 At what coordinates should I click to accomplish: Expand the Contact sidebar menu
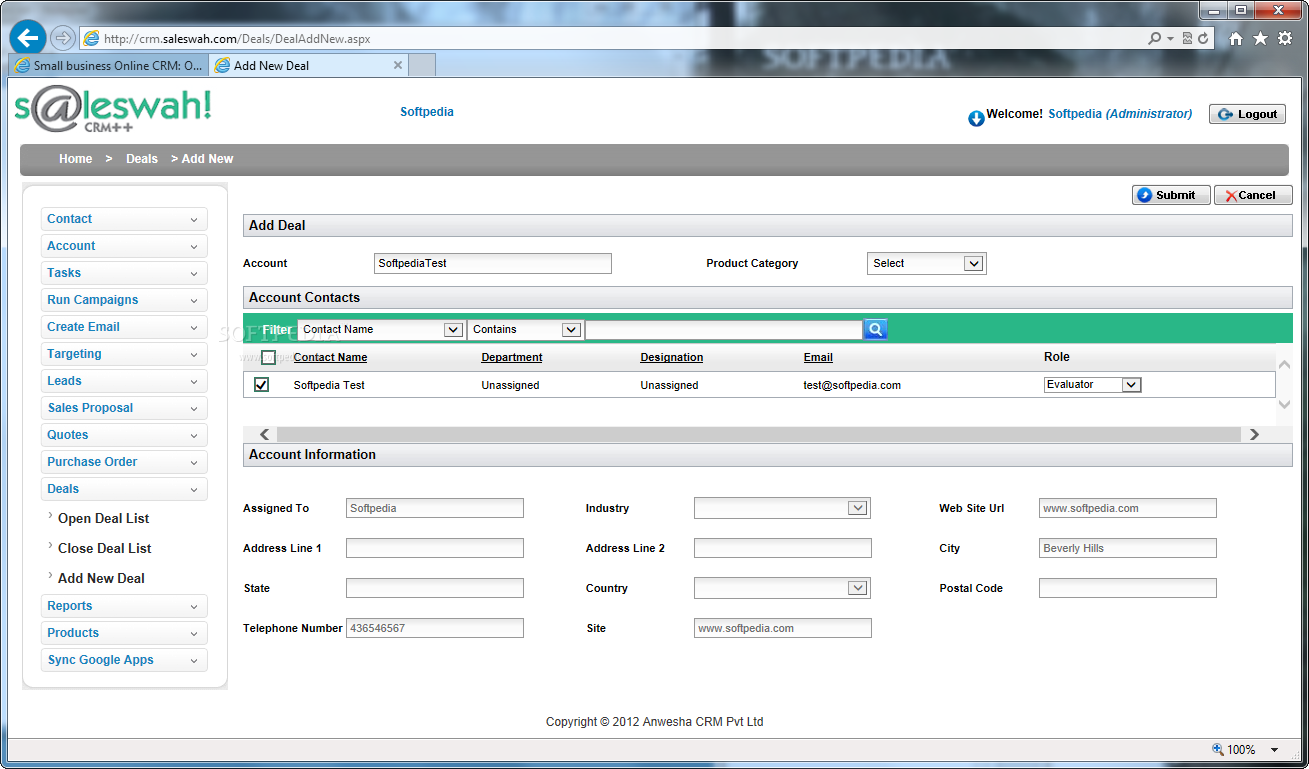click(124, 219)
